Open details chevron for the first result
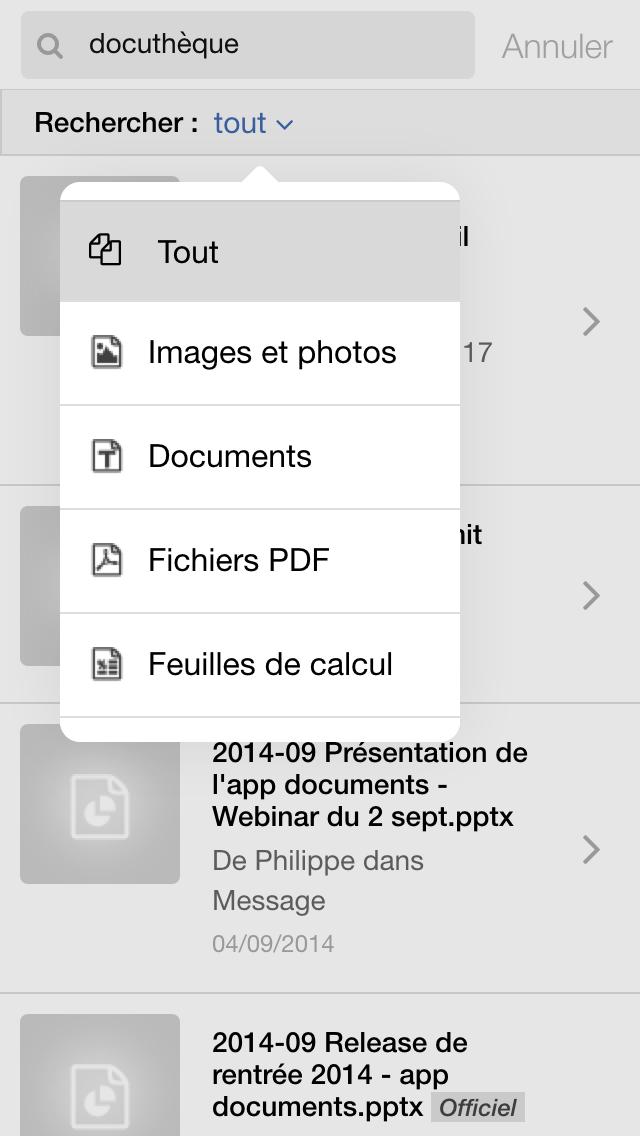This screenshot has height=1136, width=640. (591, 321)
